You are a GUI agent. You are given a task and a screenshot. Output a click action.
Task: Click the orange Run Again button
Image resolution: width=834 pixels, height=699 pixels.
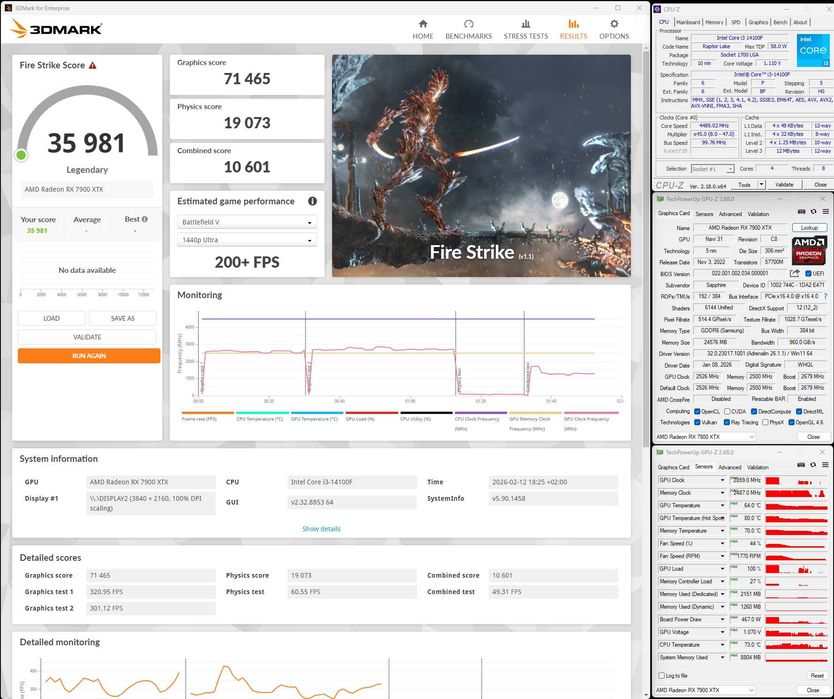(88, 355)
